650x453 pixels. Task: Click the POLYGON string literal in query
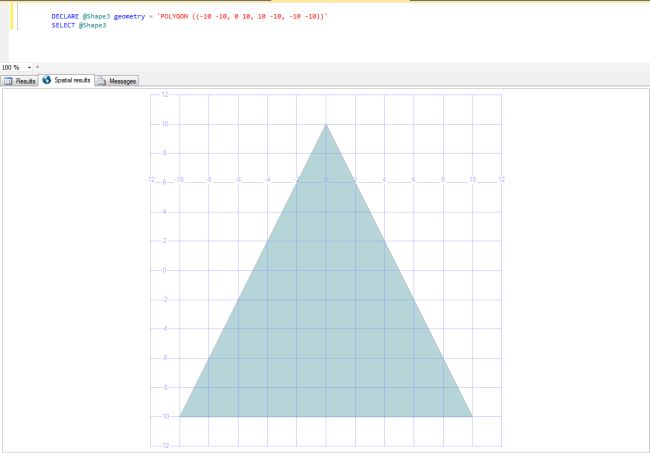[x=242, y=17]
